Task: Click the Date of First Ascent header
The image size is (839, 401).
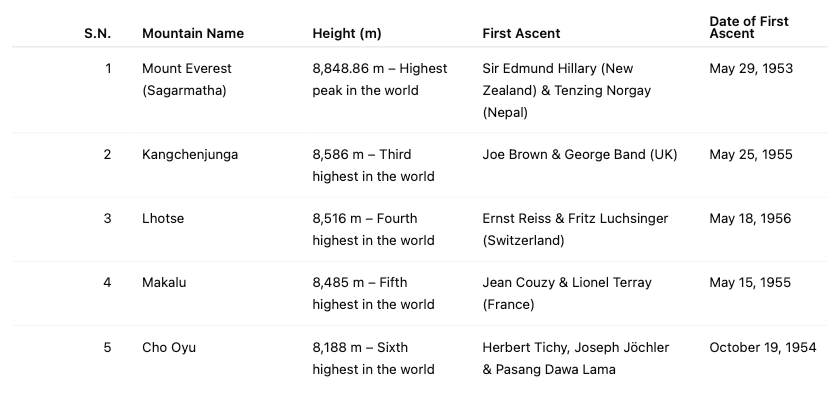Action: (749, 27)
